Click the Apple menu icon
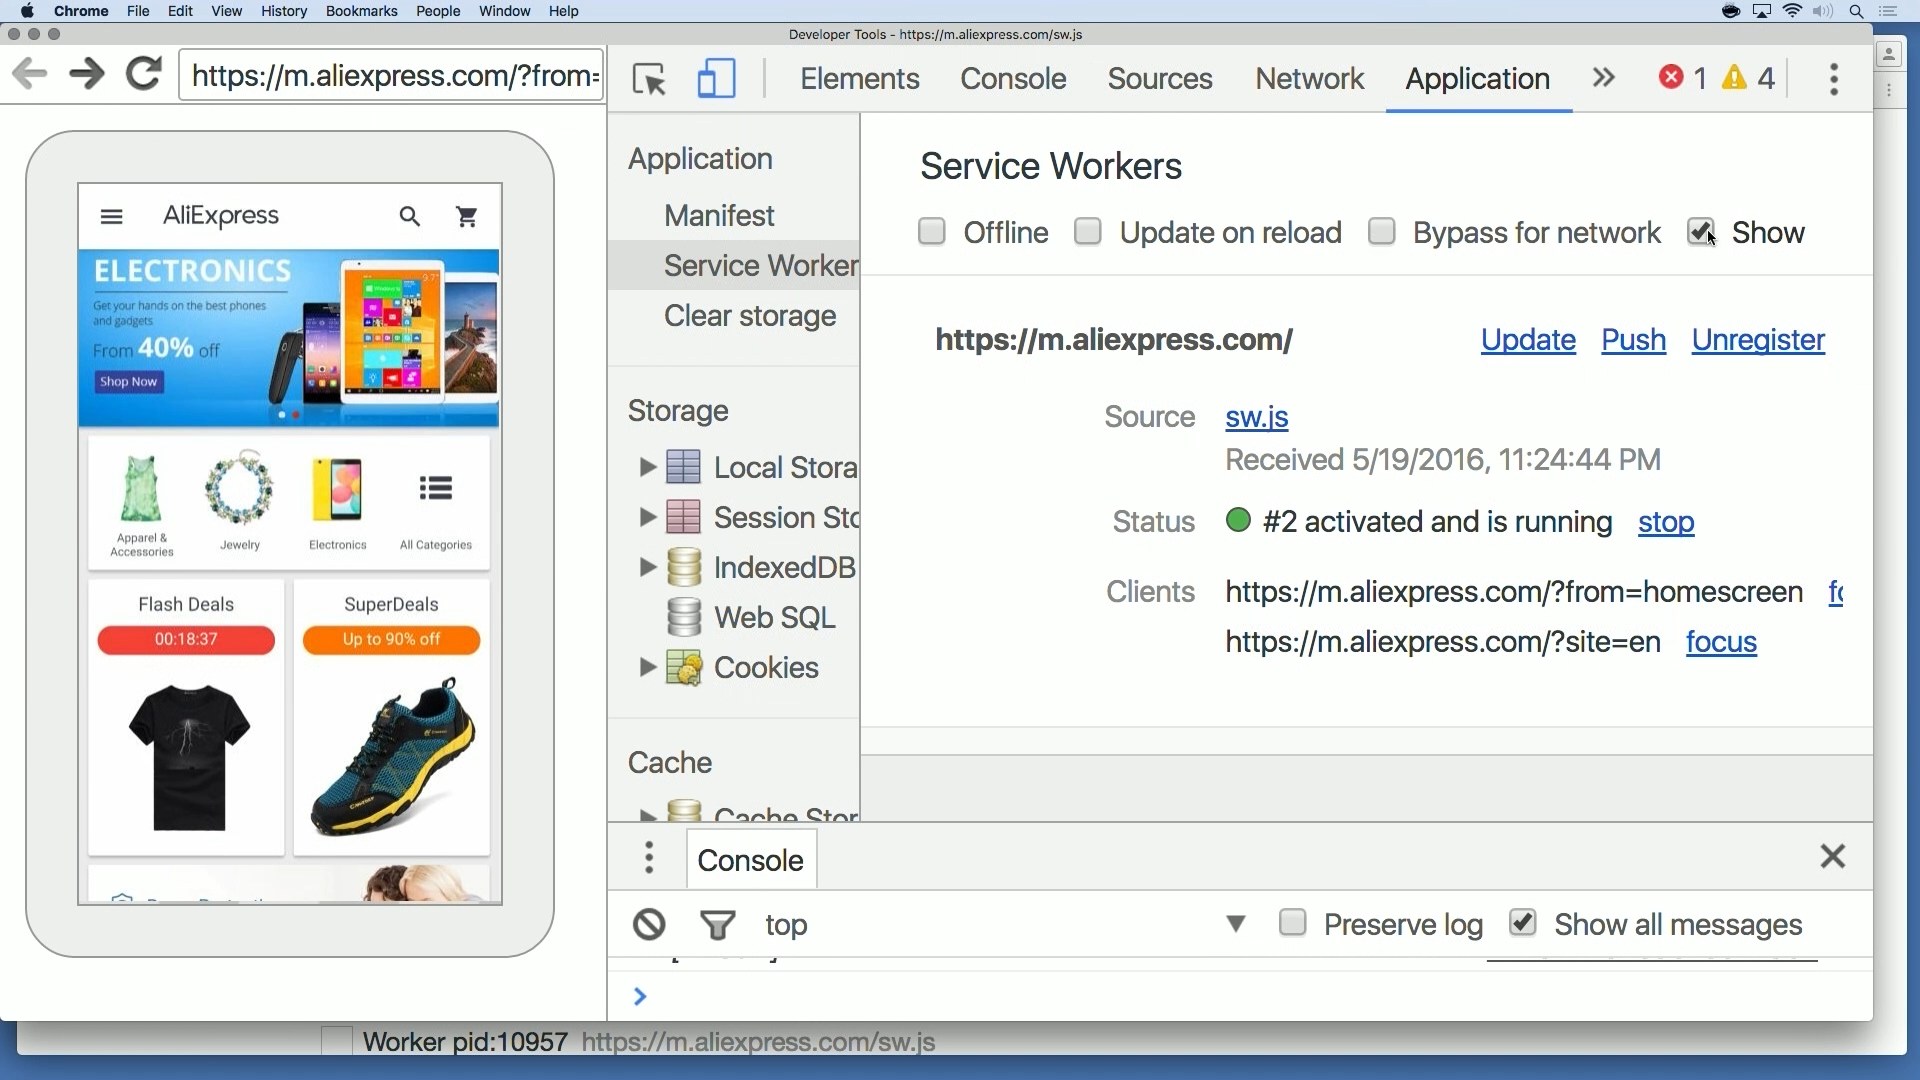 pos(27,11)
